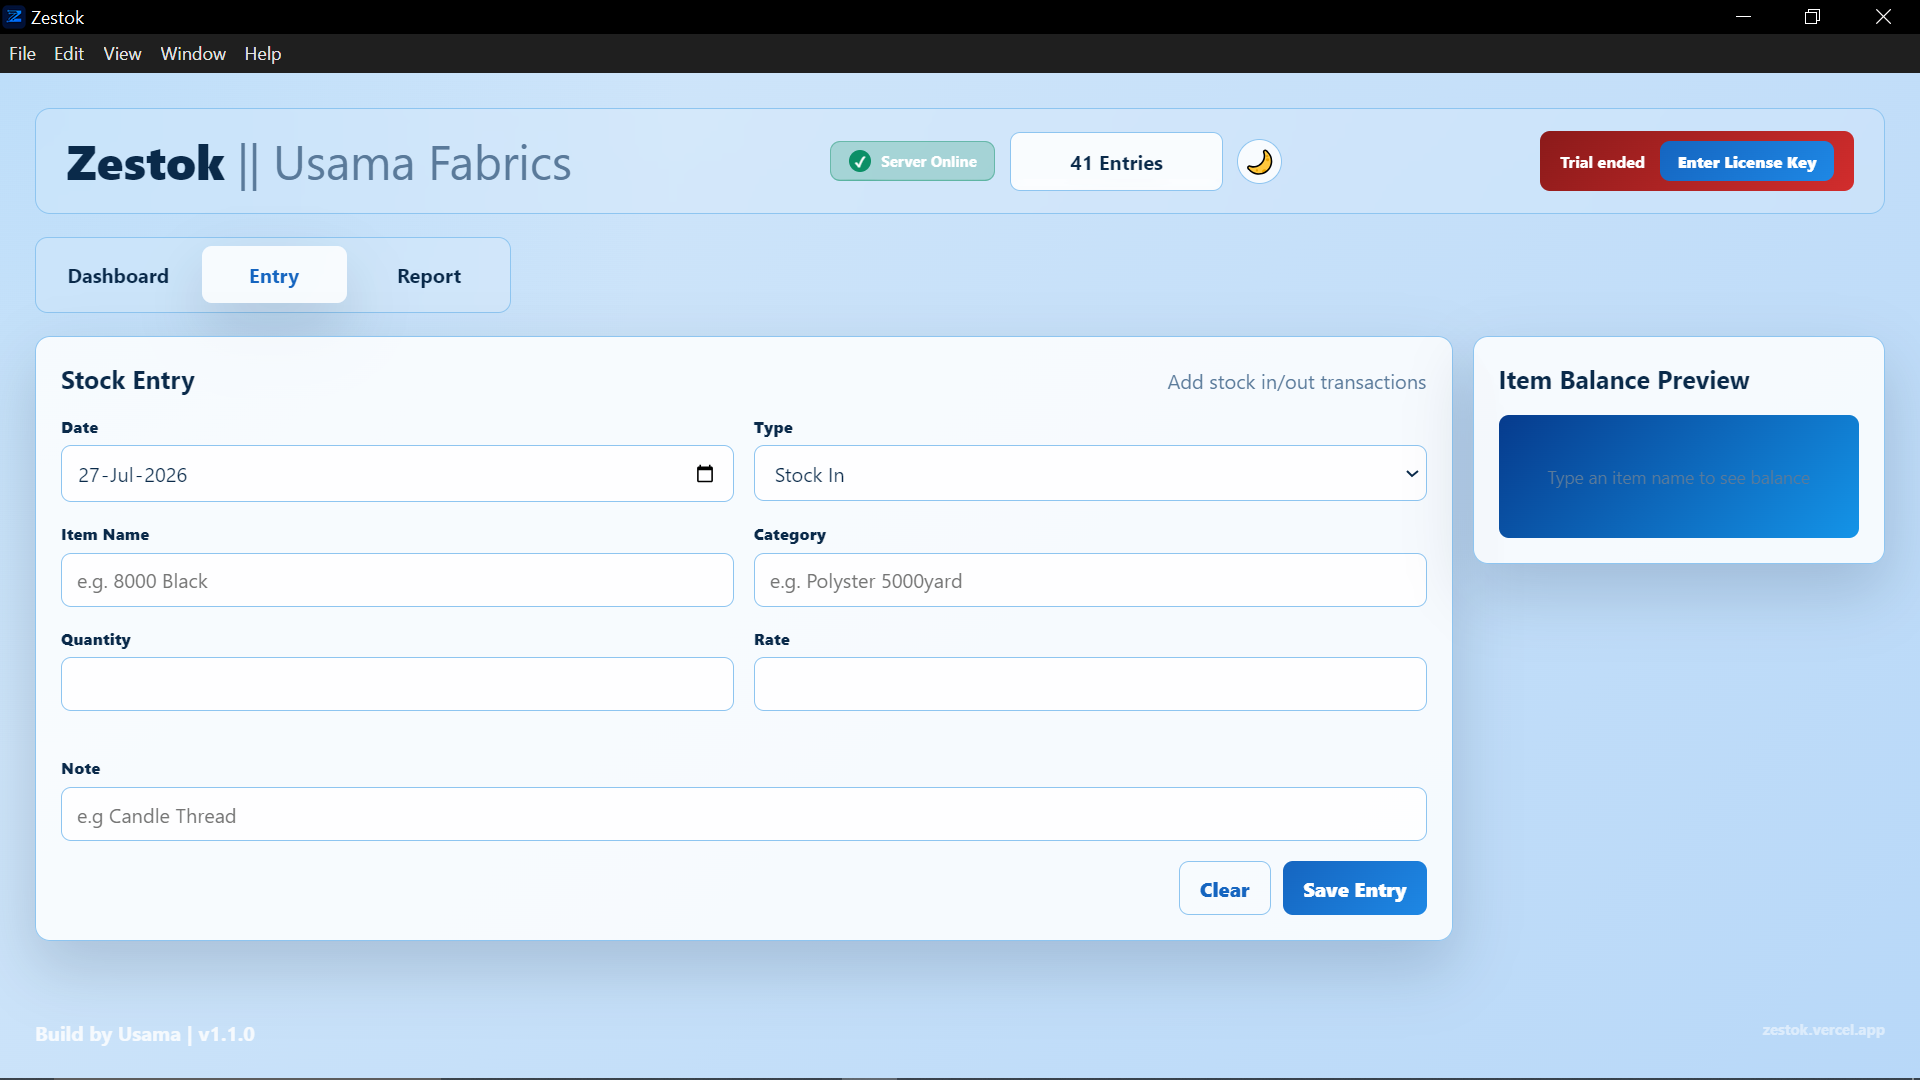Expand the Type dropdown showing Stock In

tap(1090, 474)
